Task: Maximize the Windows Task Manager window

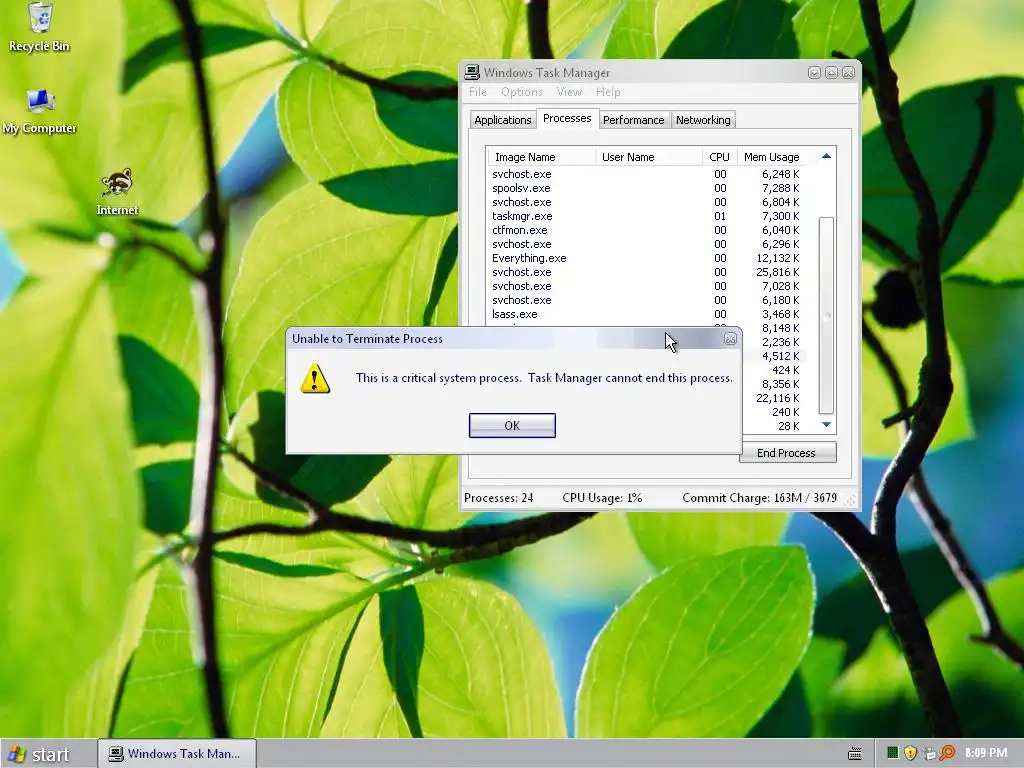Action: [x=831, y=72]
